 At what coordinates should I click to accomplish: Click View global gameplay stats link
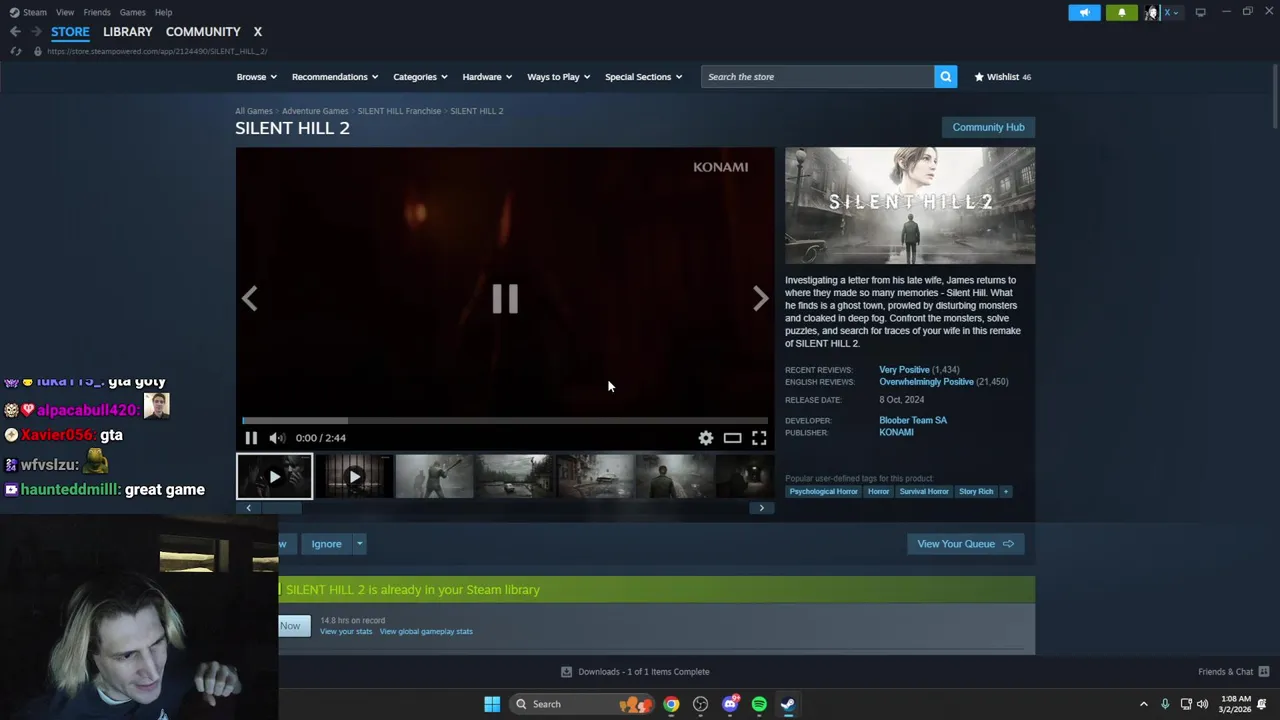426,632
